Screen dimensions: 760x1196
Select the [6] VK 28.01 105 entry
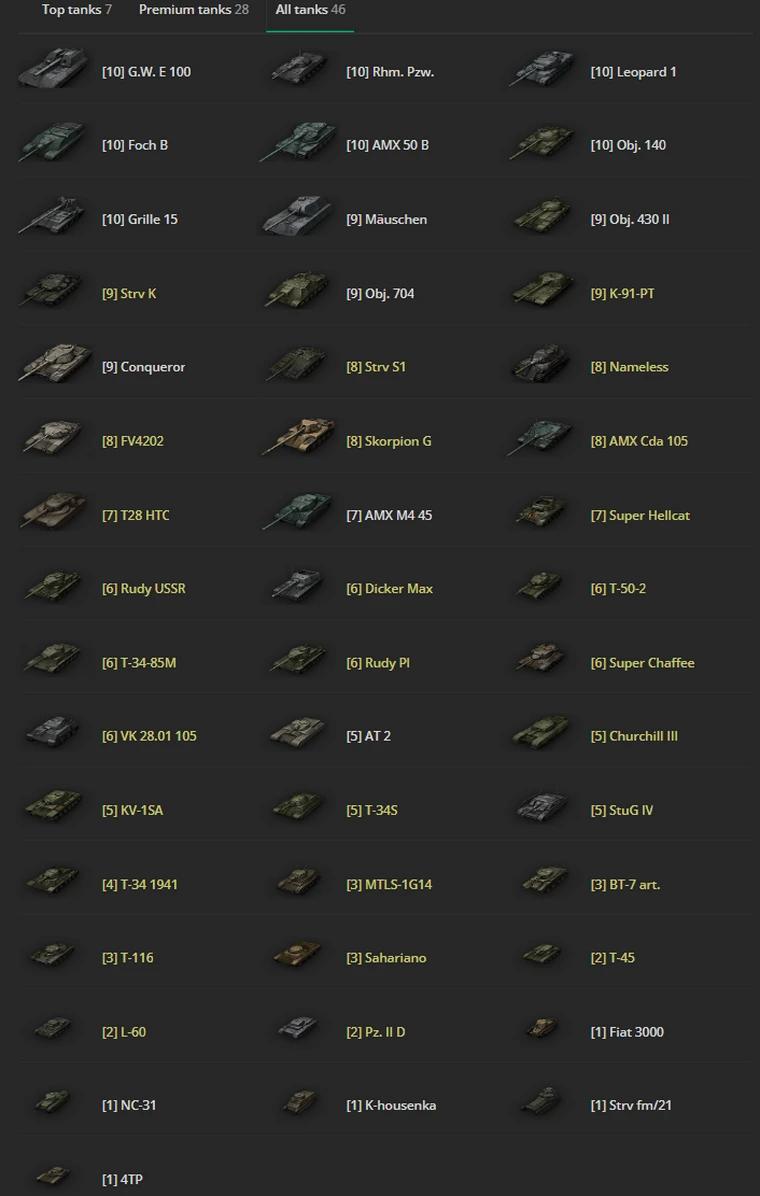[150, 736]
